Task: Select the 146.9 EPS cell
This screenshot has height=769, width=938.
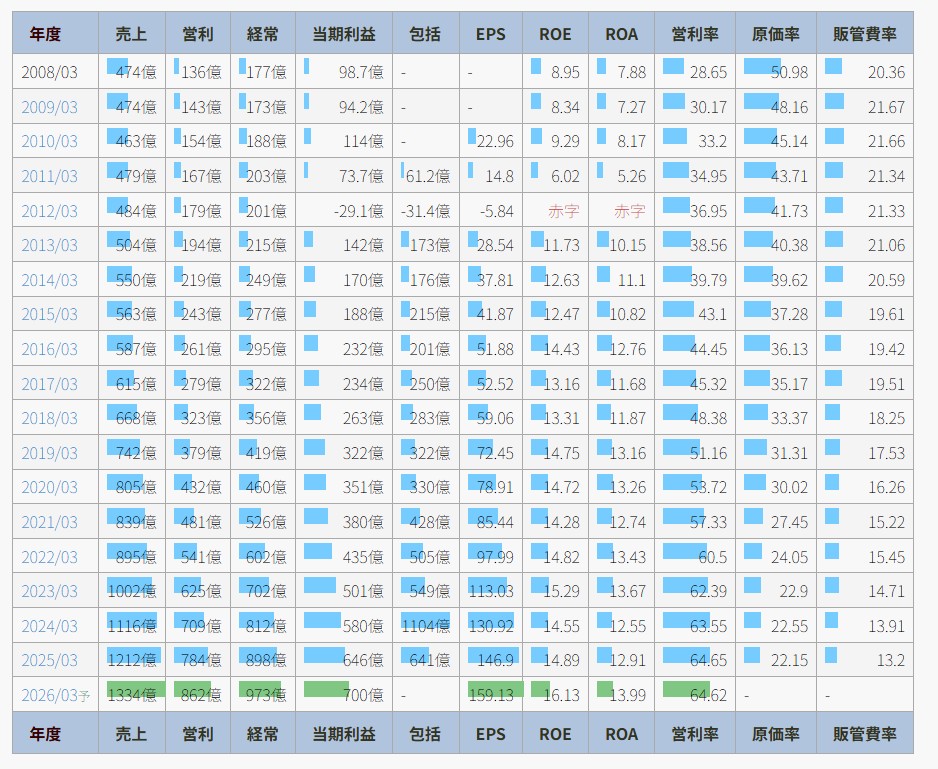Action: click(491, 660)
